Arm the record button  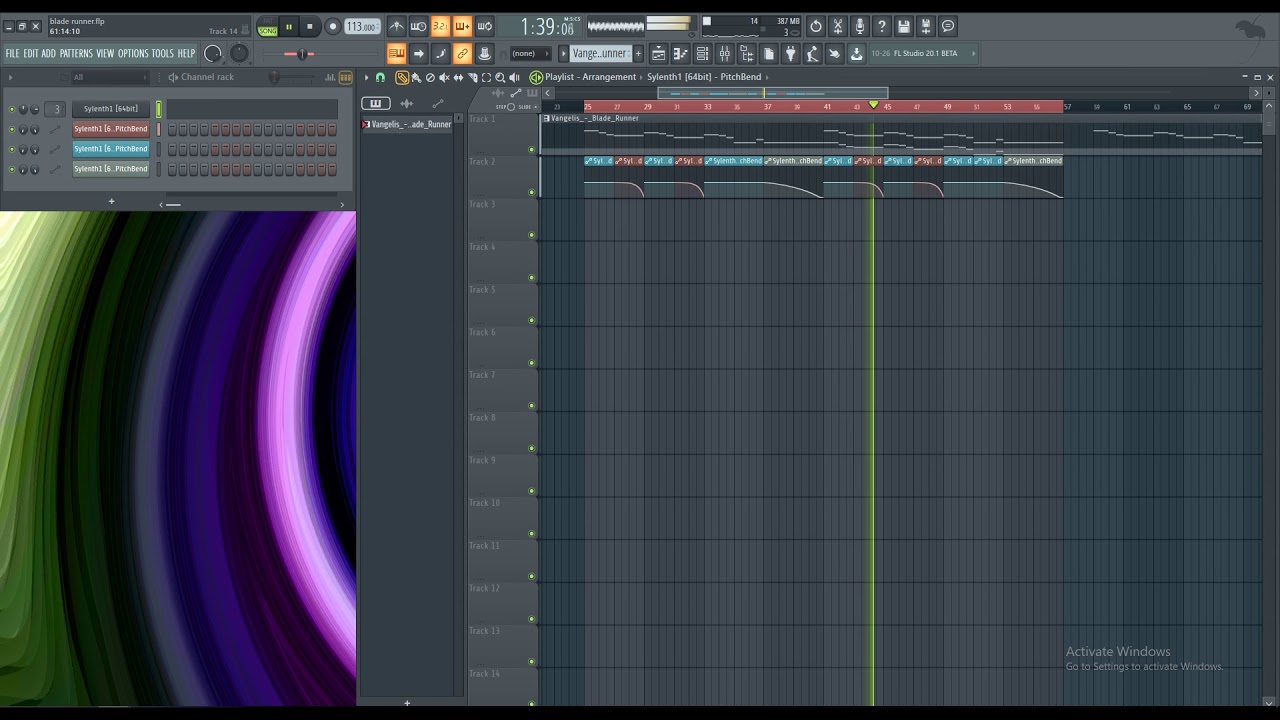click(333, 27)
